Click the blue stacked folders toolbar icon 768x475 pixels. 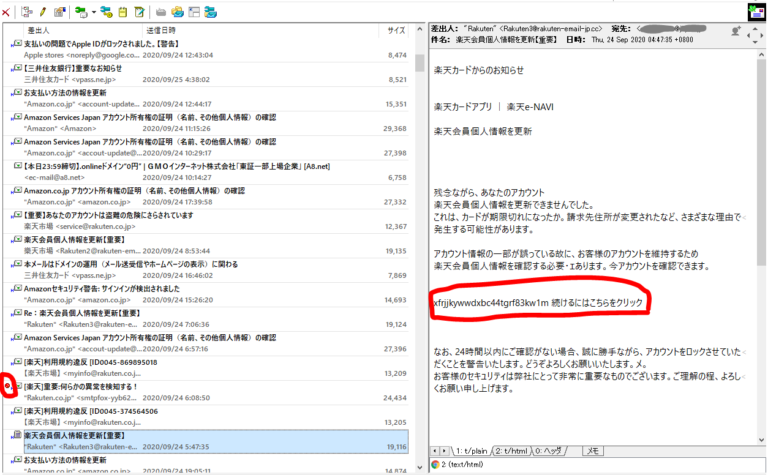211,12
